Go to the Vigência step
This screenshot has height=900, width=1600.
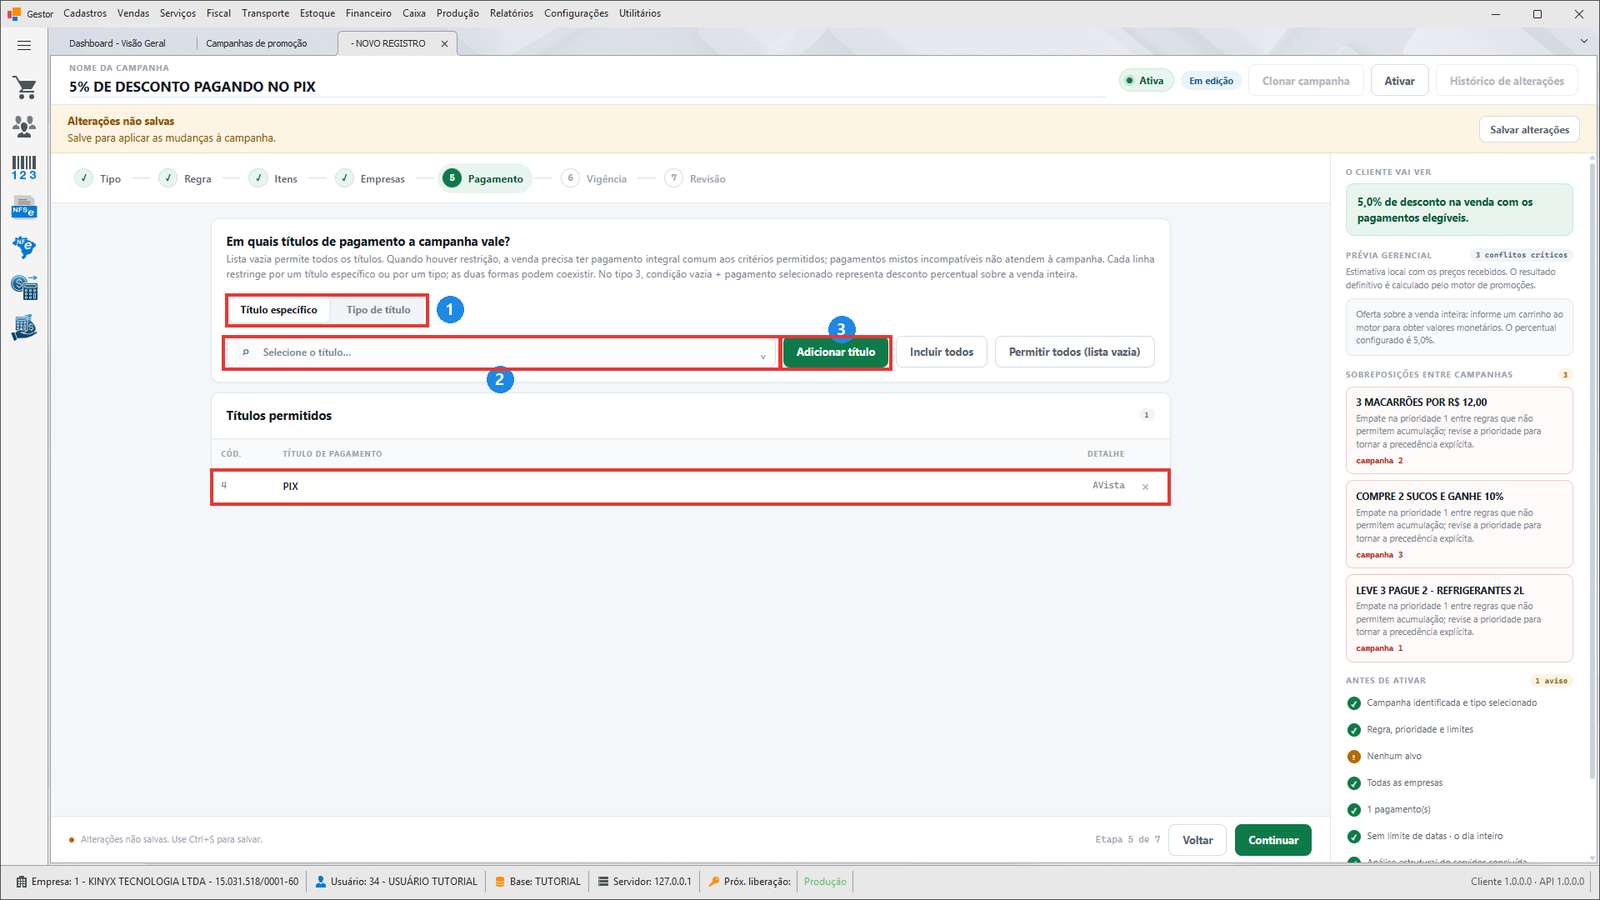click(x=594, y=178)
